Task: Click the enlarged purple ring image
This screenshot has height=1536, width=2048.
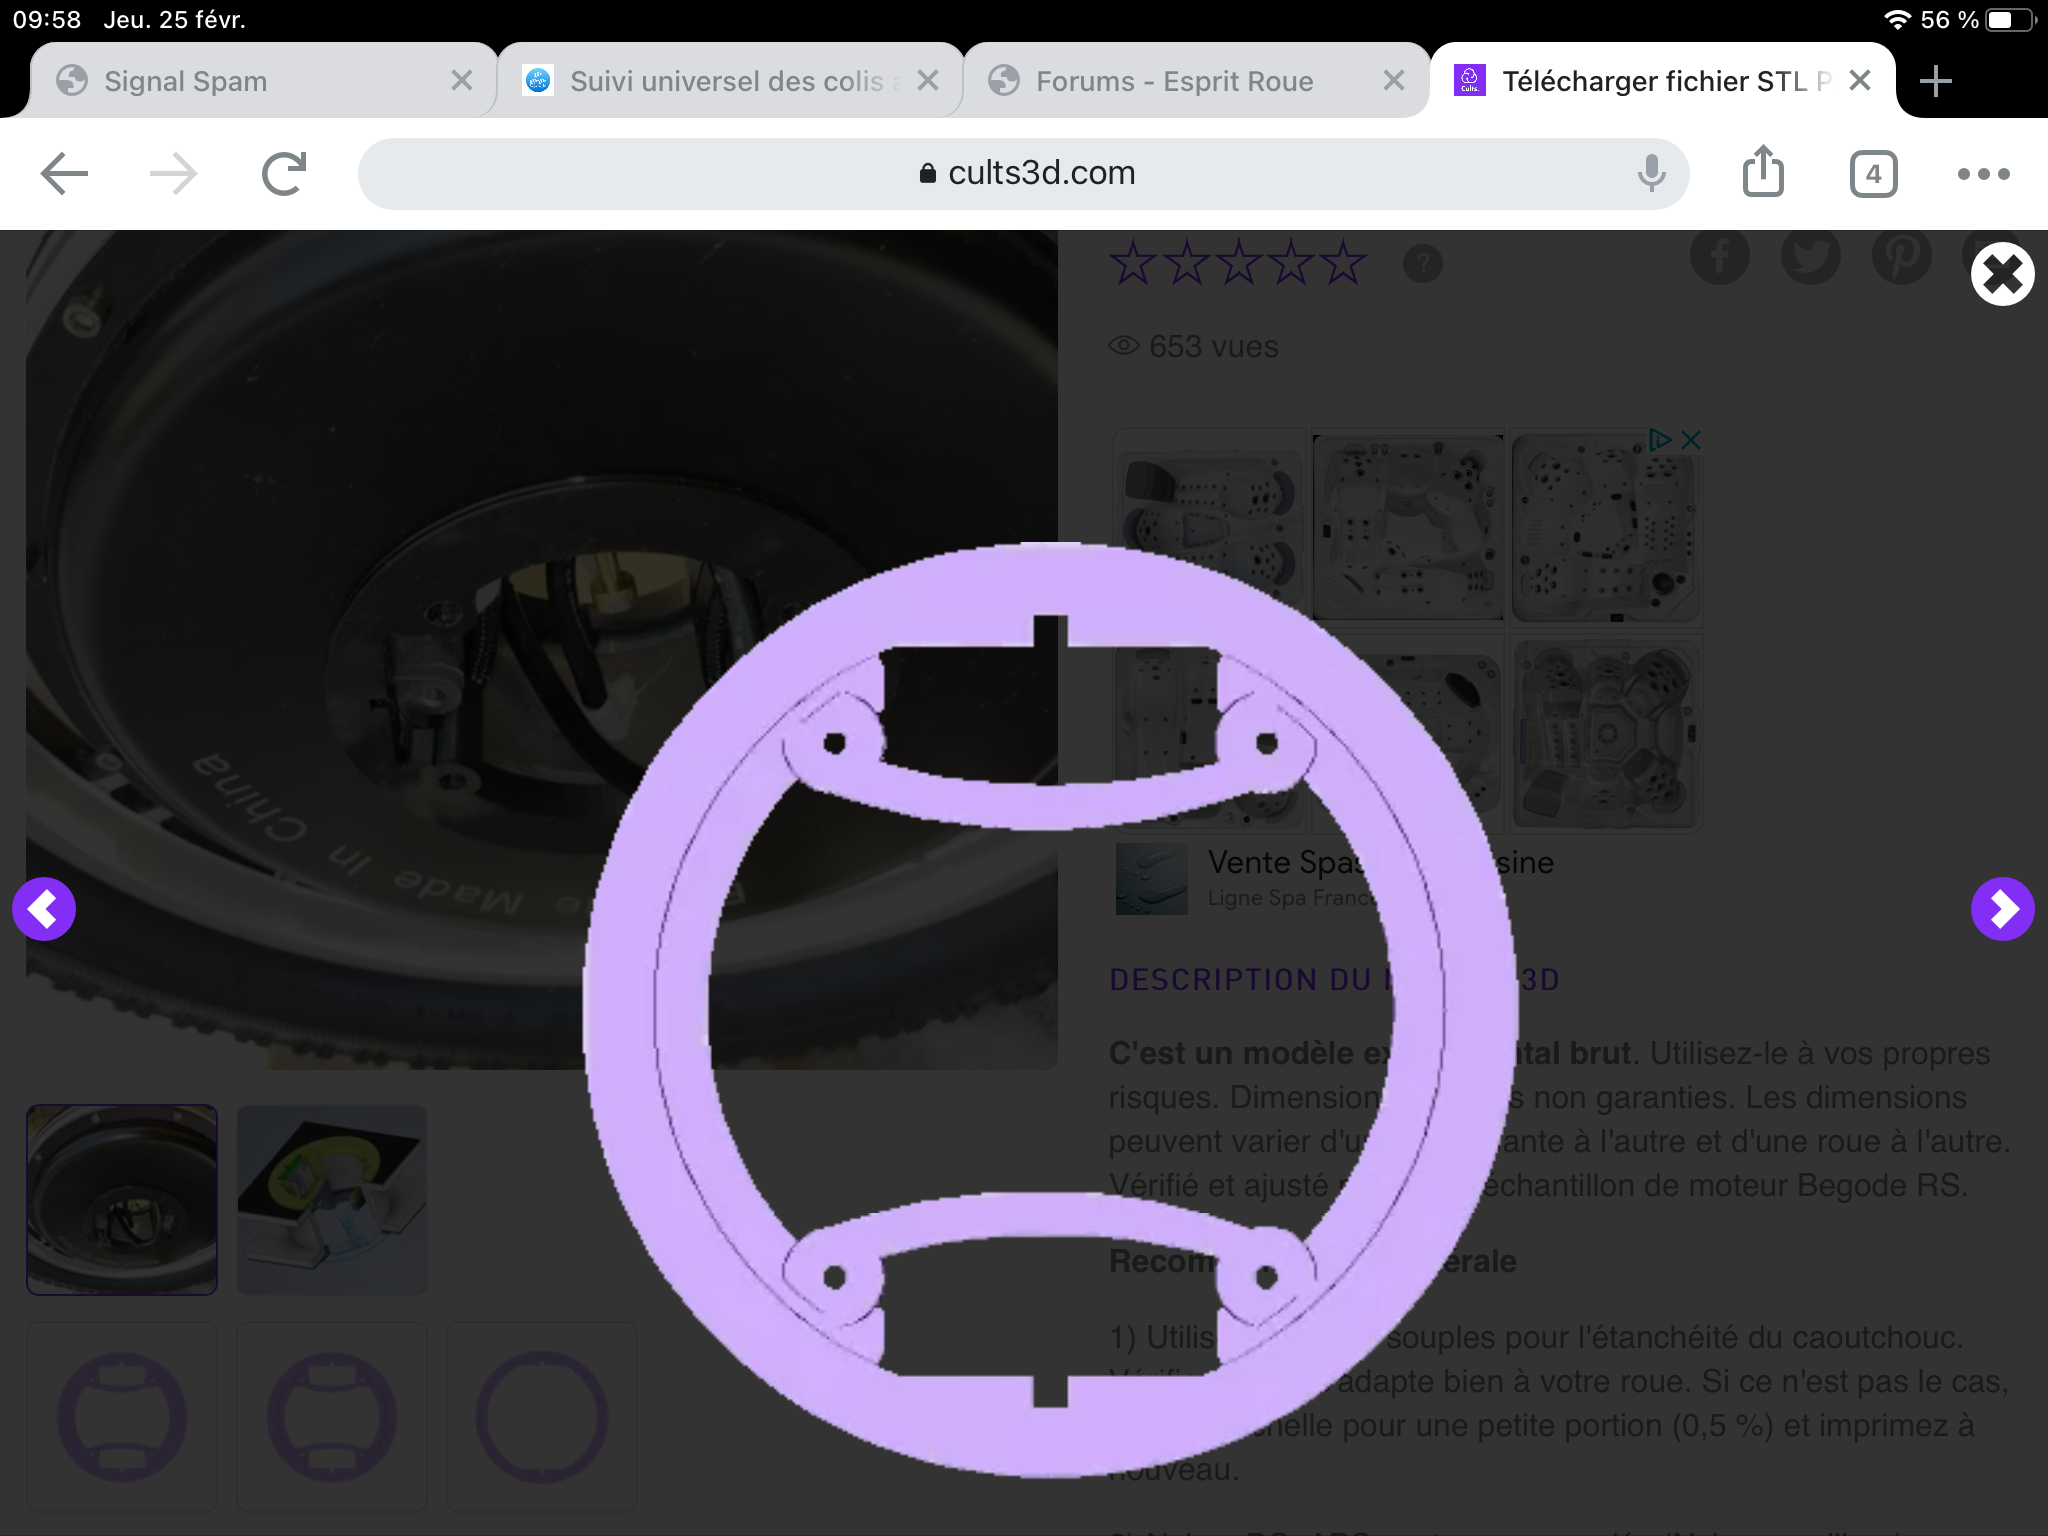Action: coord(1050,1010)
